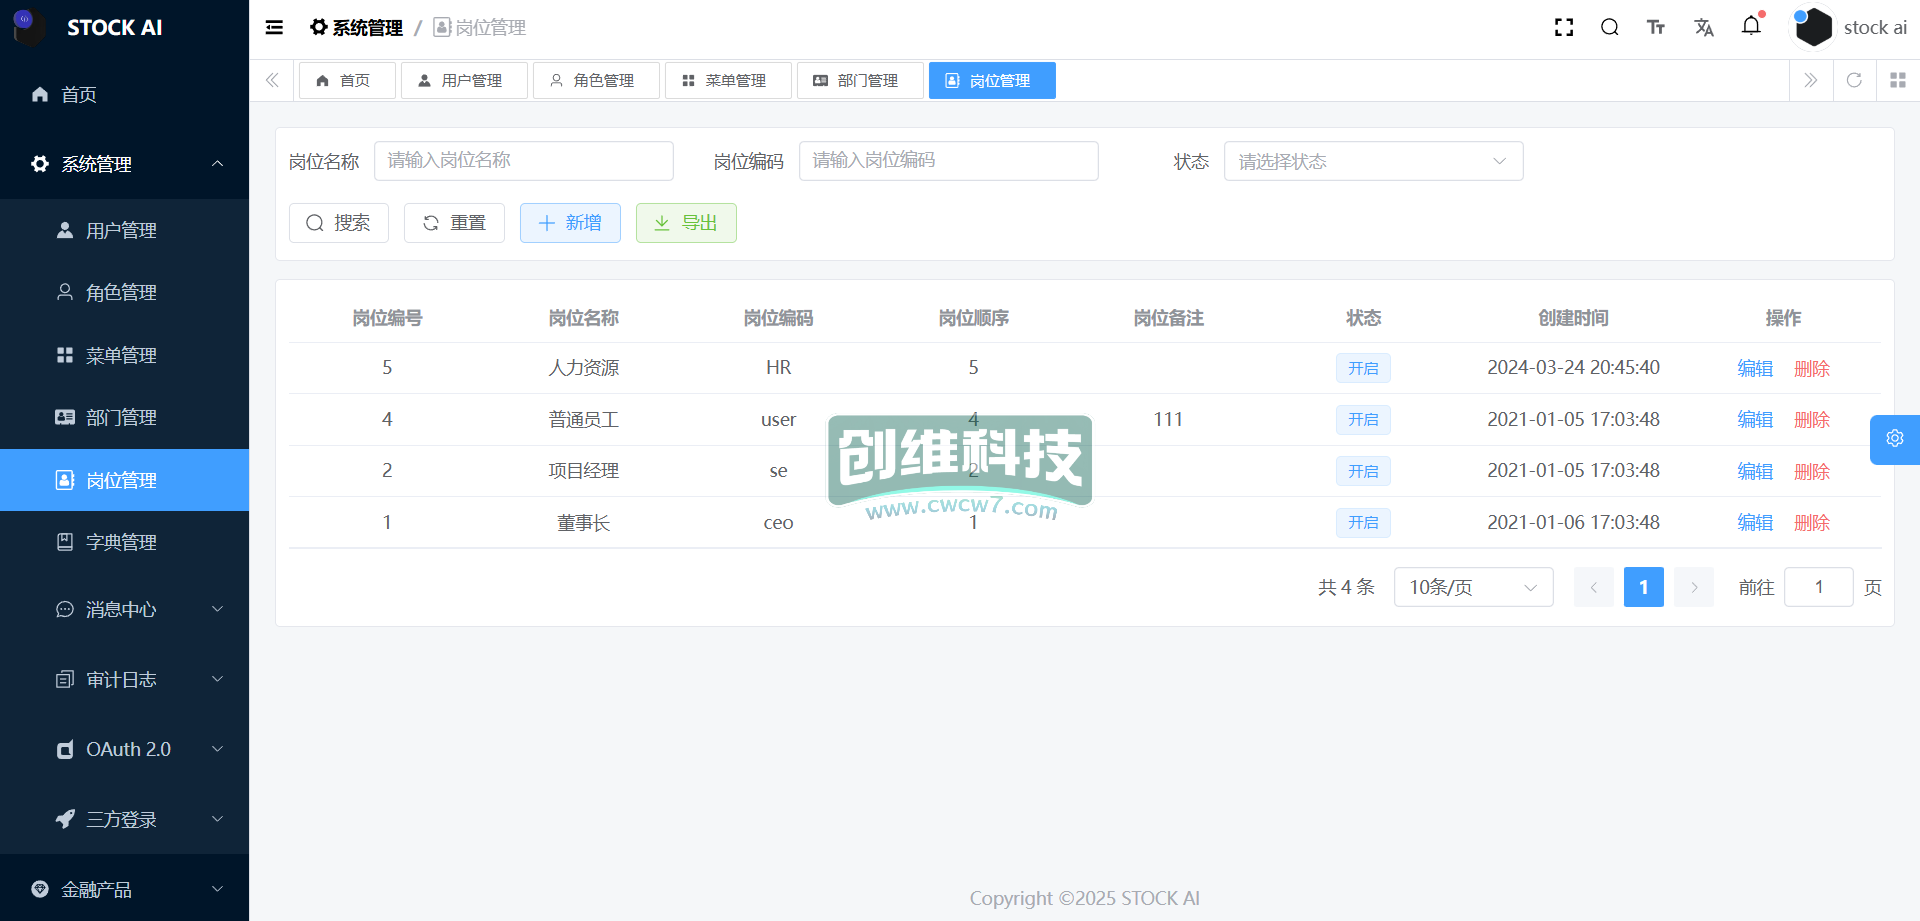Image resolution: width=1920 pixels, height=921 pixels.
Task: Open the header search magnifier icon
Action: pyautogui.click(x=1609, y=28)
